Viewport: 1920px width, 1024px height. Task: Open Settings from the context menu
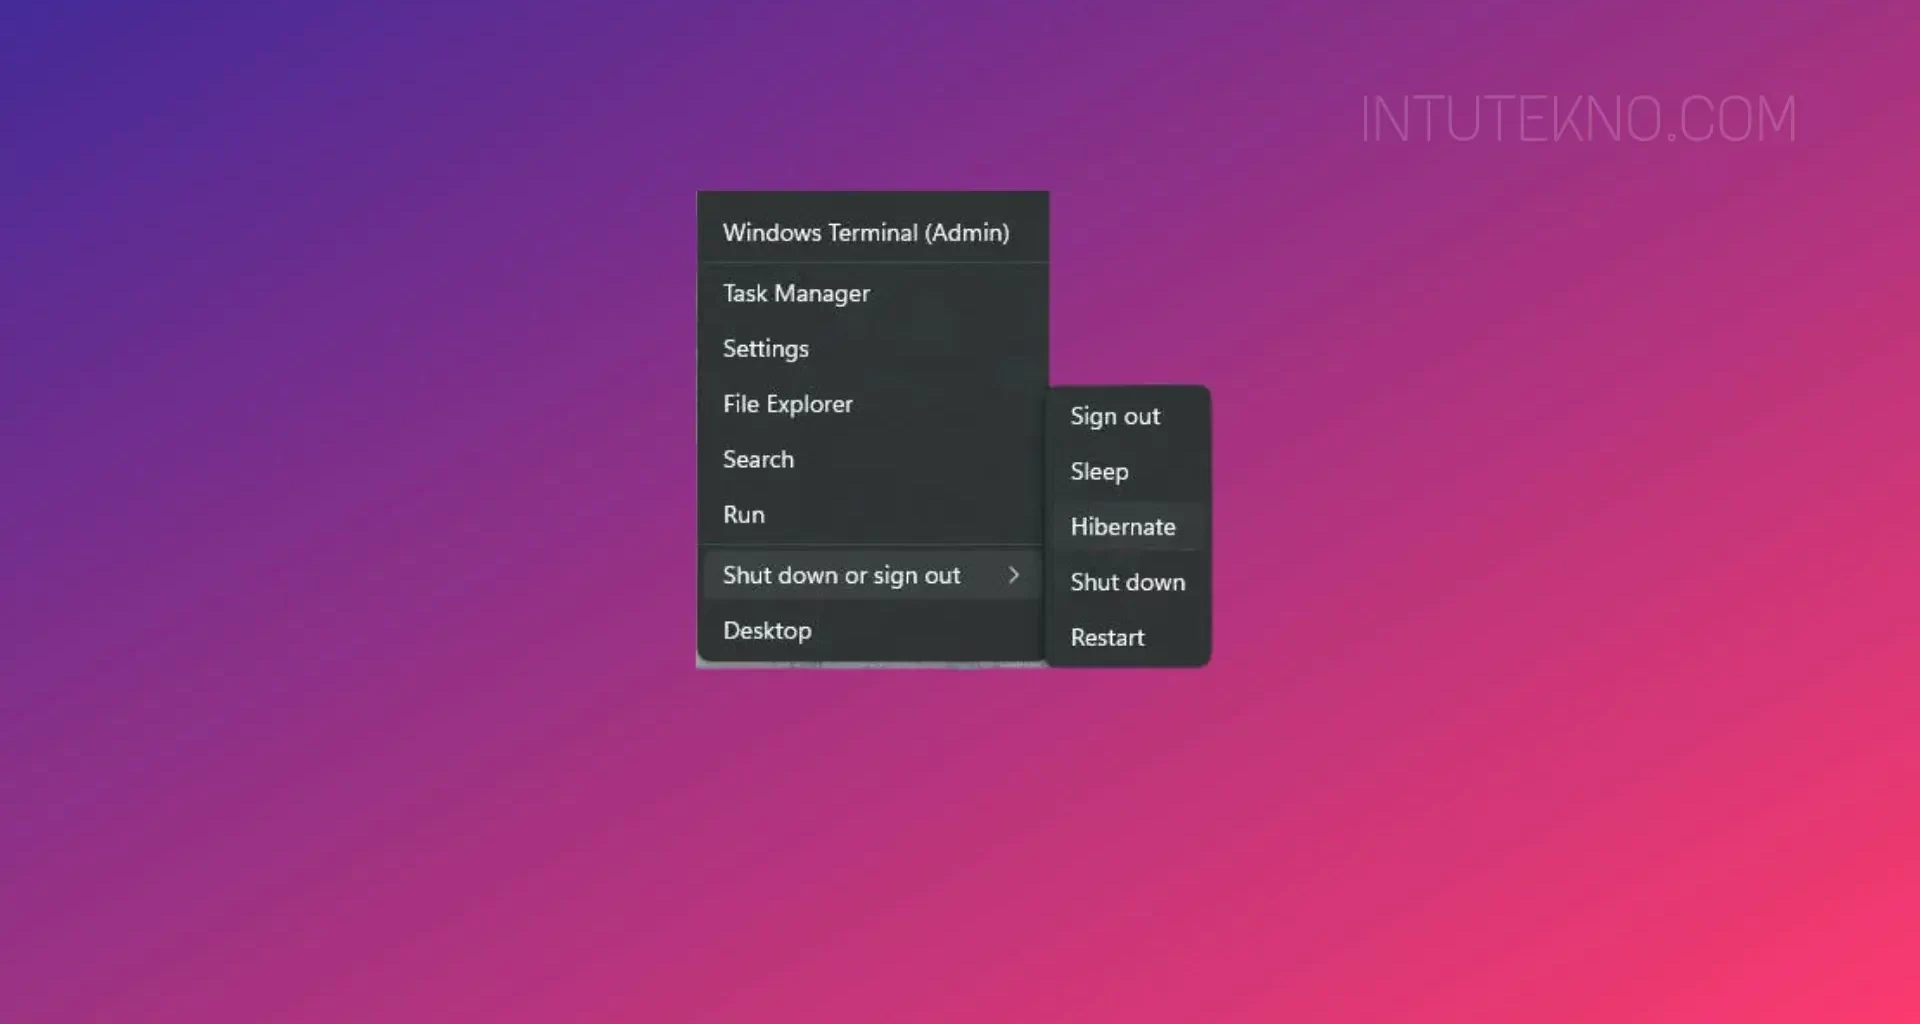click(872, 348)
